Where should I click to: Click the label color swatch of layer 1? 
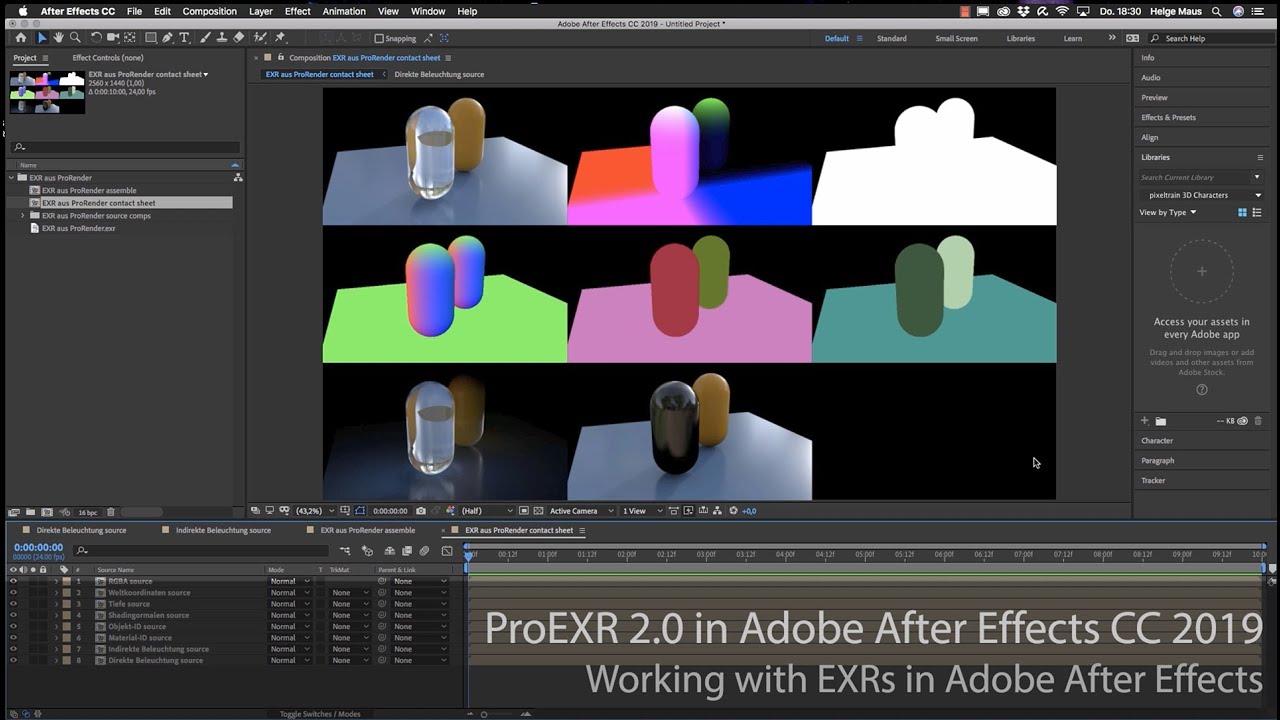coord(66,581)
